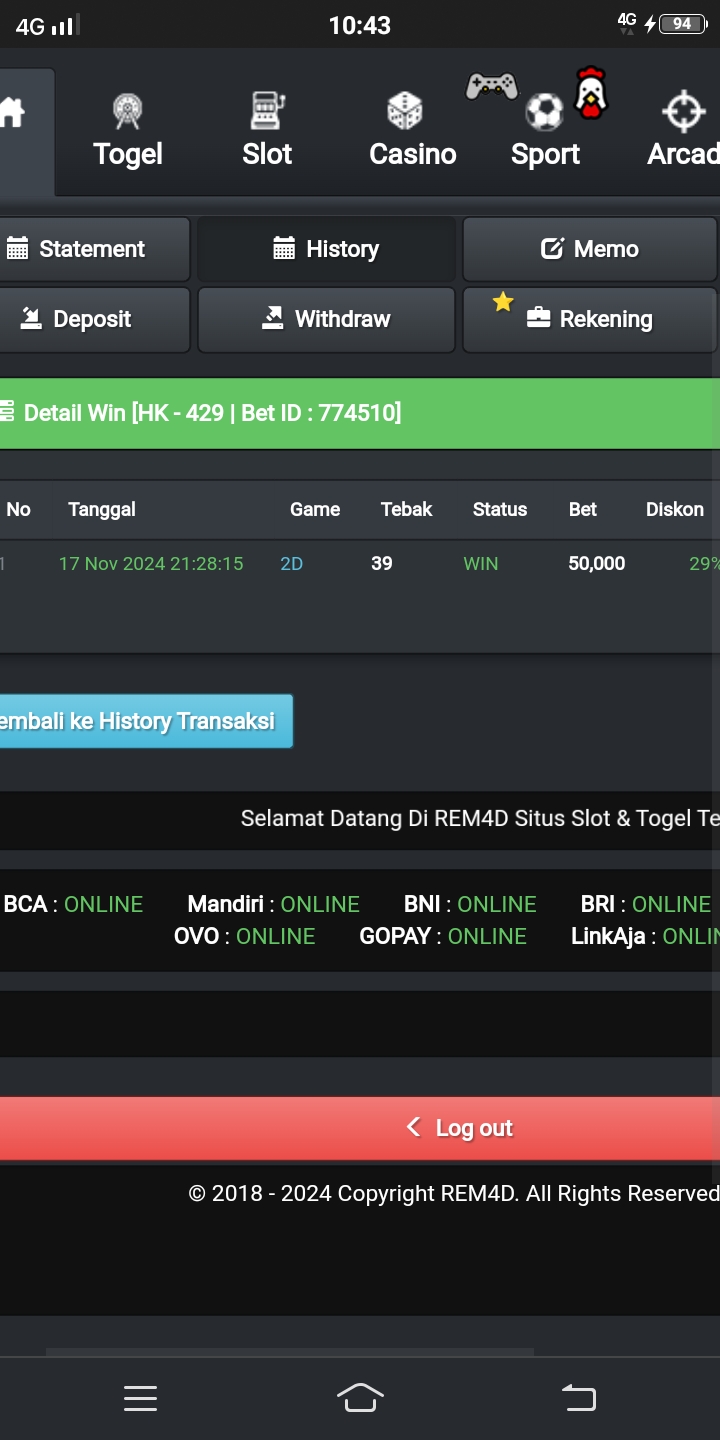The image size is (720, 1440).
Task: Tap the rooster icon above Sport
Action: coord(591,93)
